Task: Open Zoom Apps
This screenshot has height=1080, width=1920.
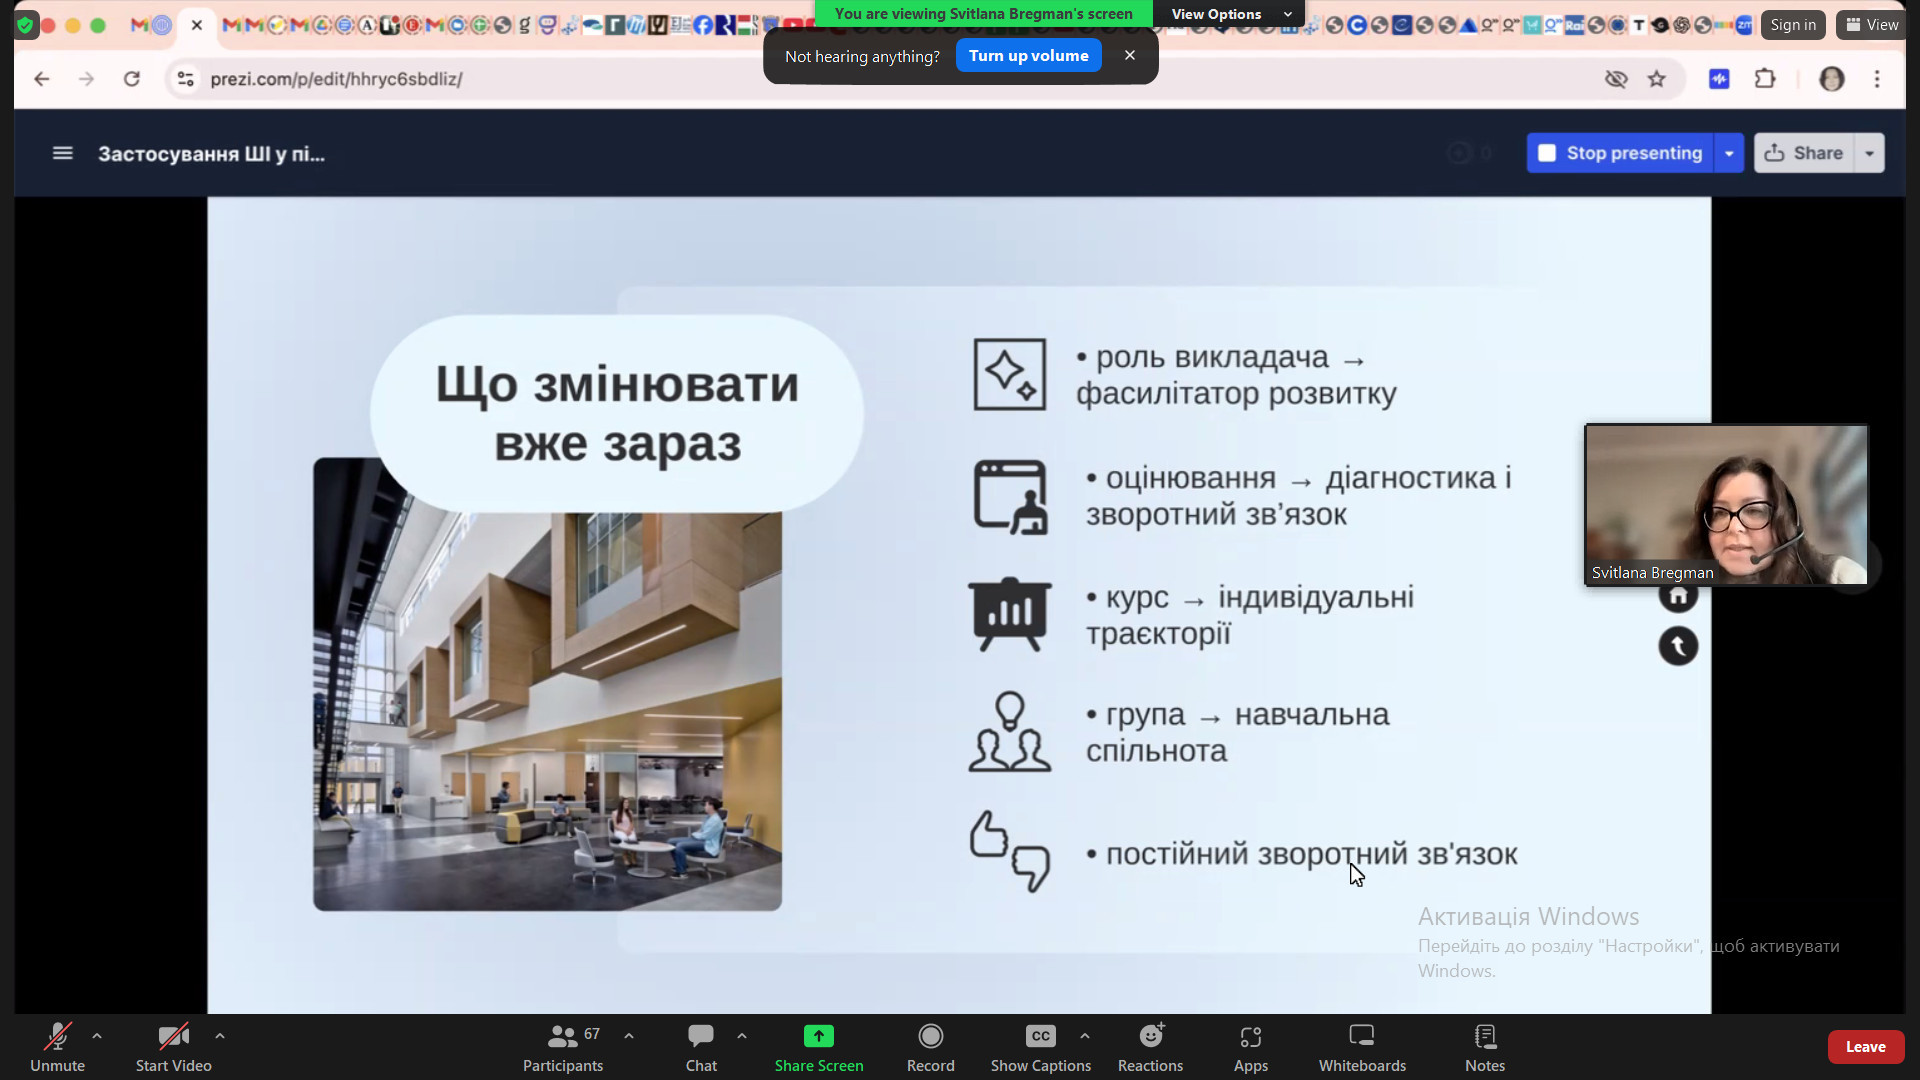Action: pyautogui.click(x=1250, y=1046)
